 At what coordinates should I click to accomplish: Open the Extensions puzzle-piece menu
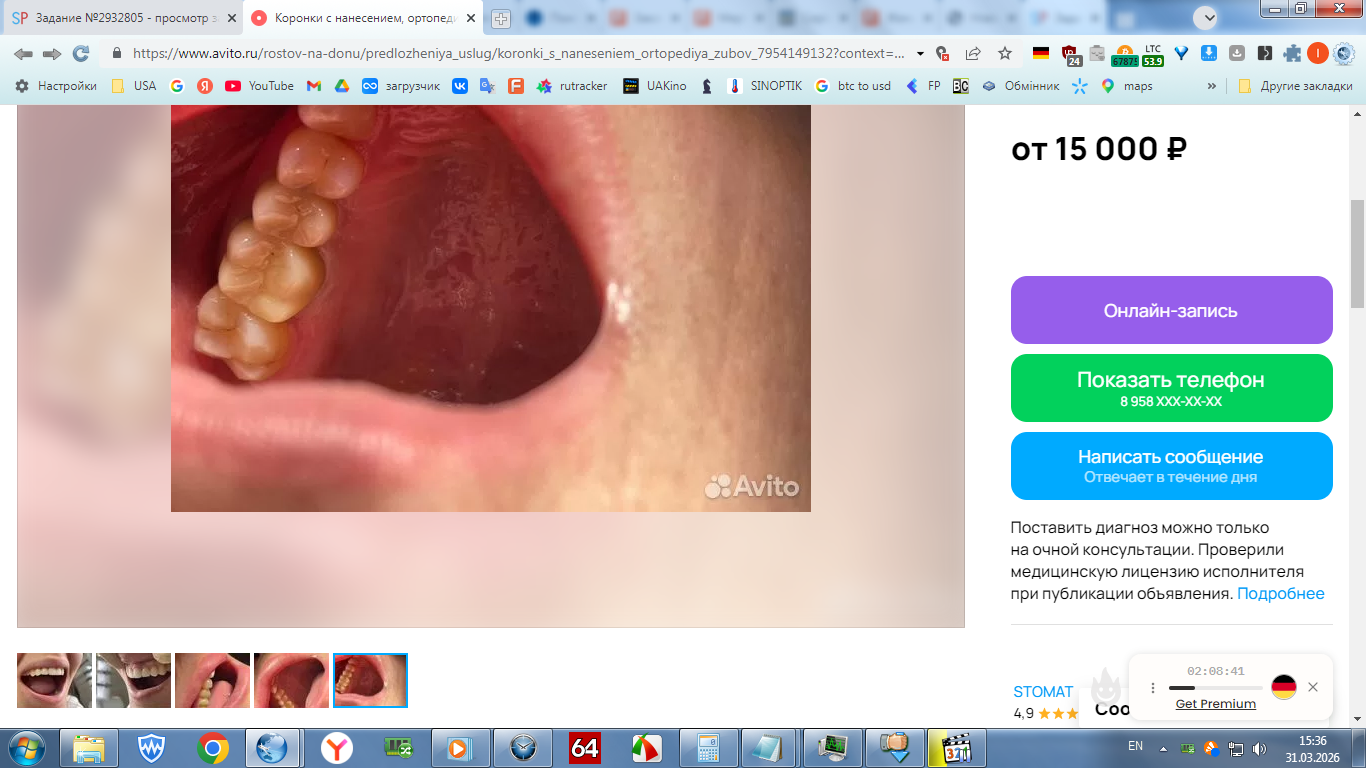(x=1293, y=53)
